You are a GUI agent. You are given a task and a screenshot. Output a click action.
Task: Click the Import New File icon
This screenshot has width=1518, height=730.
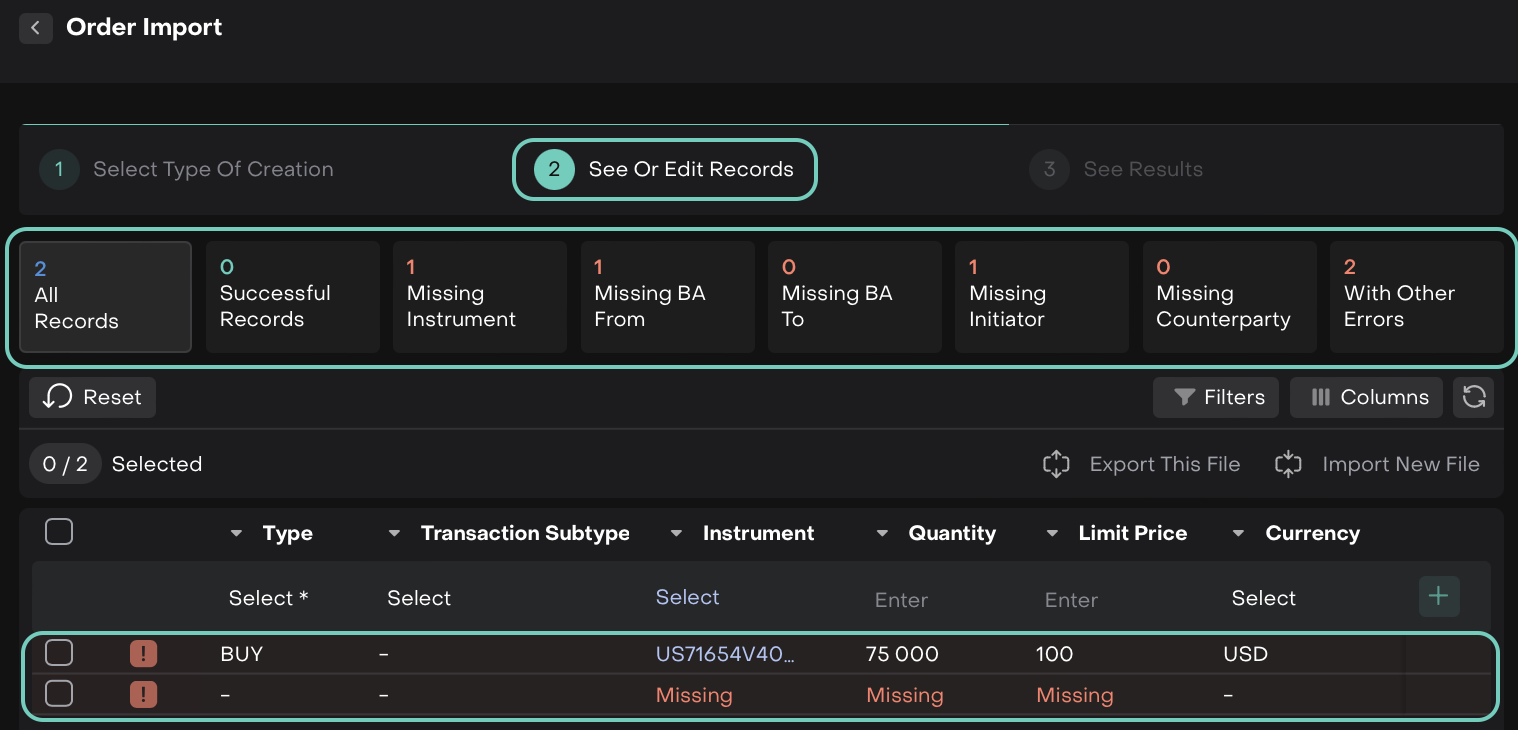(x=1288, y=464)
